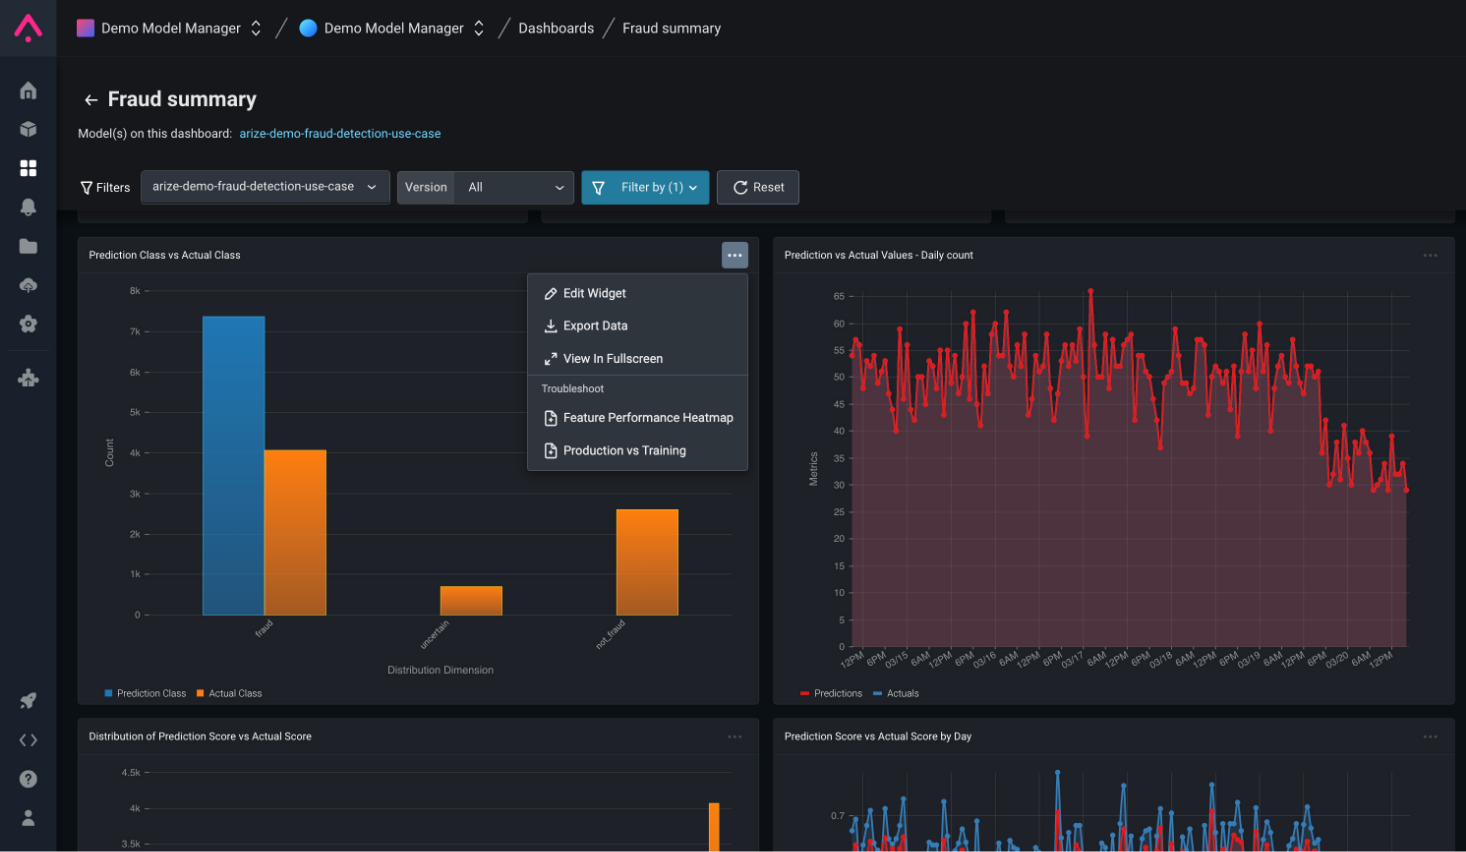Click the Prediction Class vs Actual Class title
This screenshot has height=852, width=1466.
(x=165, y=255)
